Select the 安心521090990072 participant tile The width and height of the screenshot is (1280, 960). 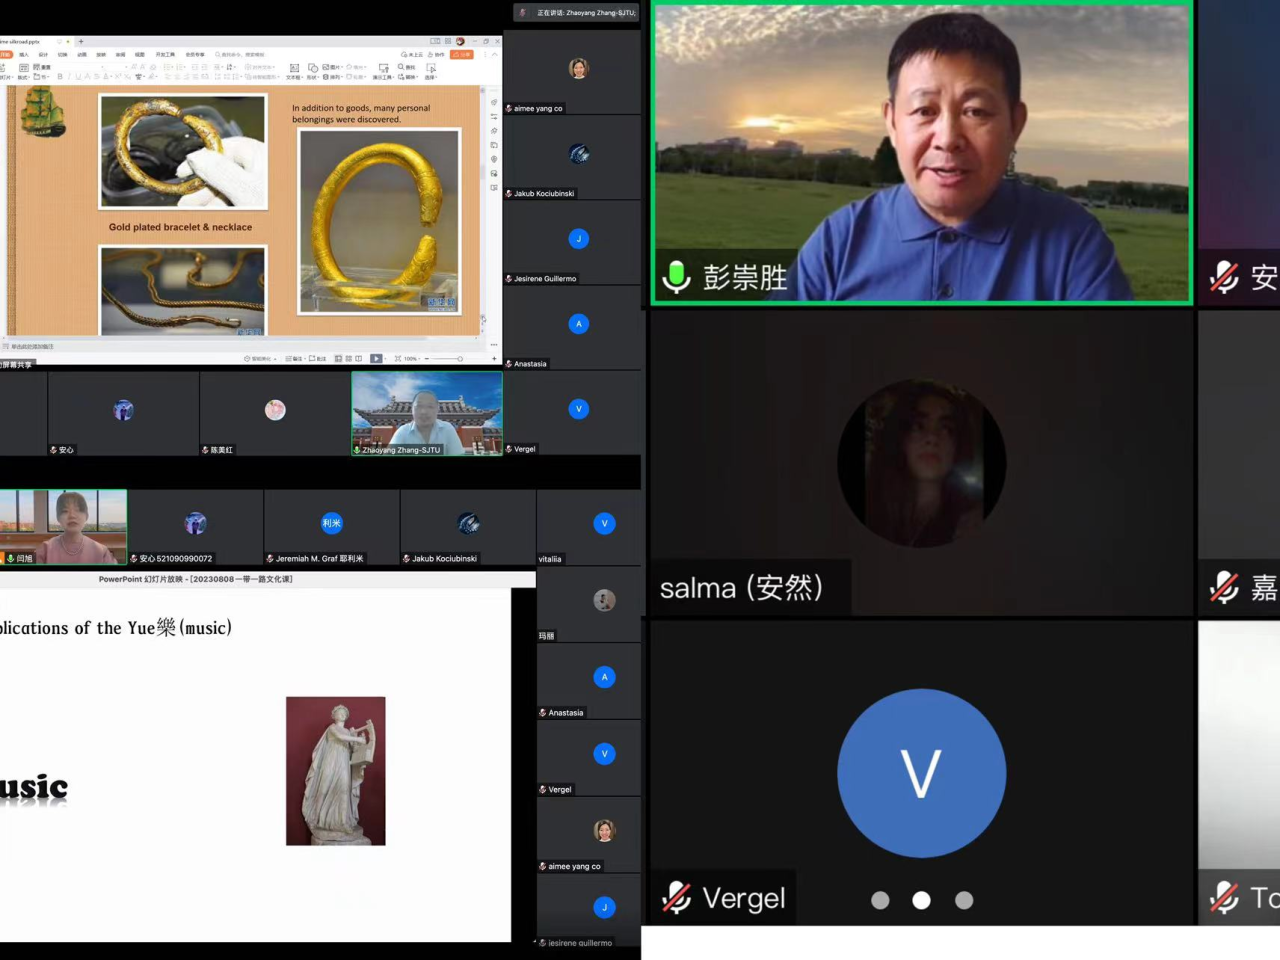pyautogui.click(x=196, y=527)
